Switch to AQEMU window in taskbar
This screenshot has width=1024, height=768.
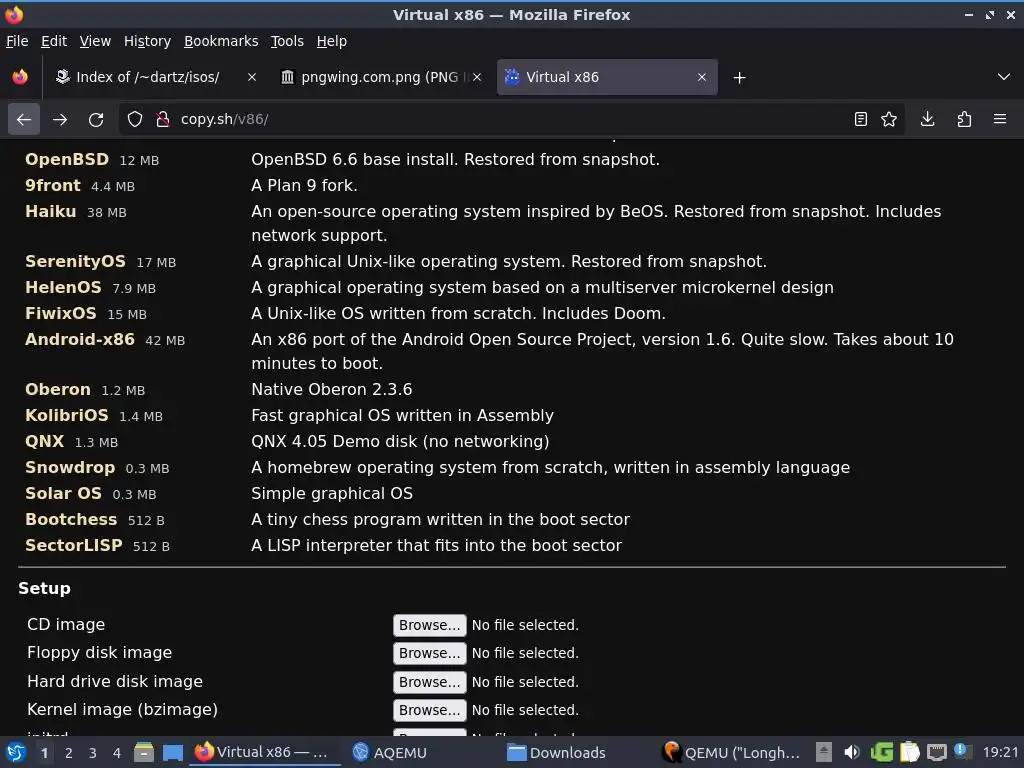point(390,752)
